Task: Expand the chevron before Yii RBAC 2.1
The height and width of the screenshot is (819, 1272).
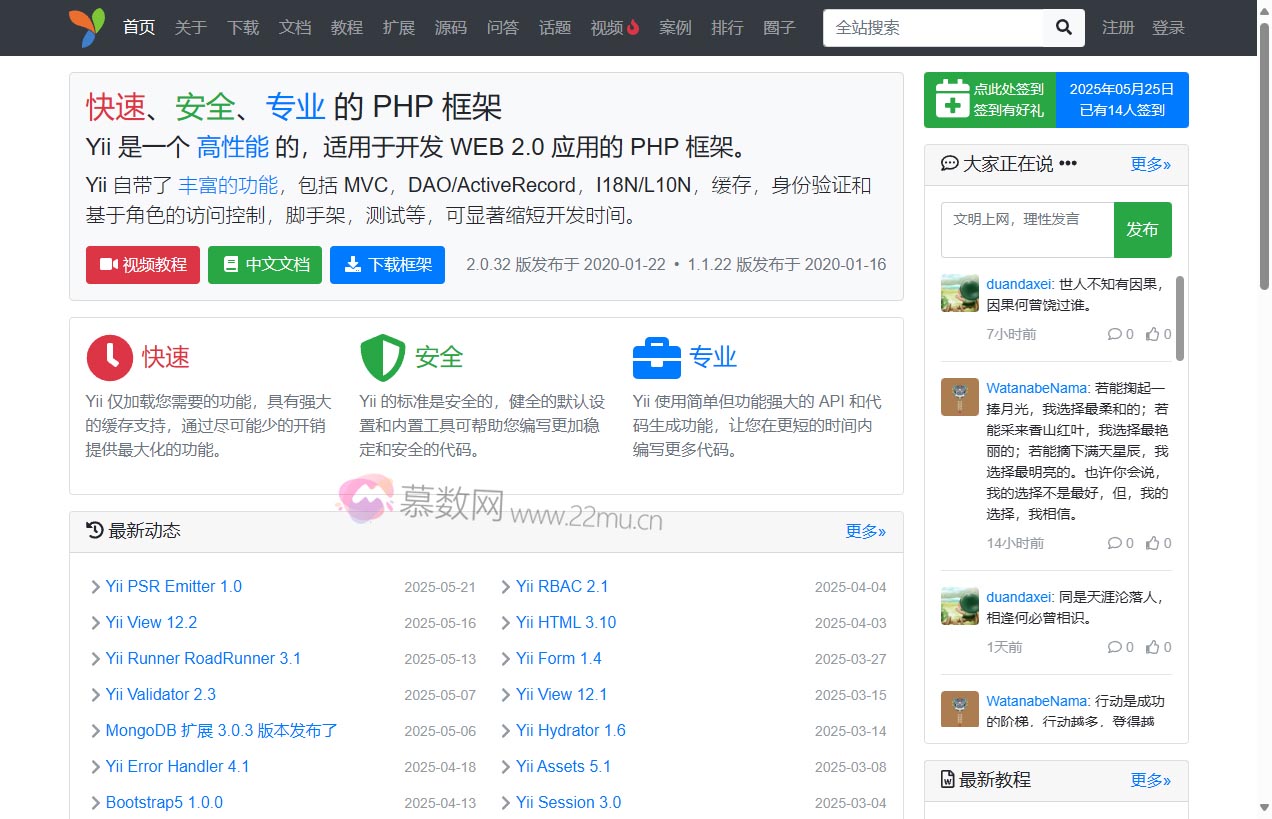Action: click(x=503, y=587)
